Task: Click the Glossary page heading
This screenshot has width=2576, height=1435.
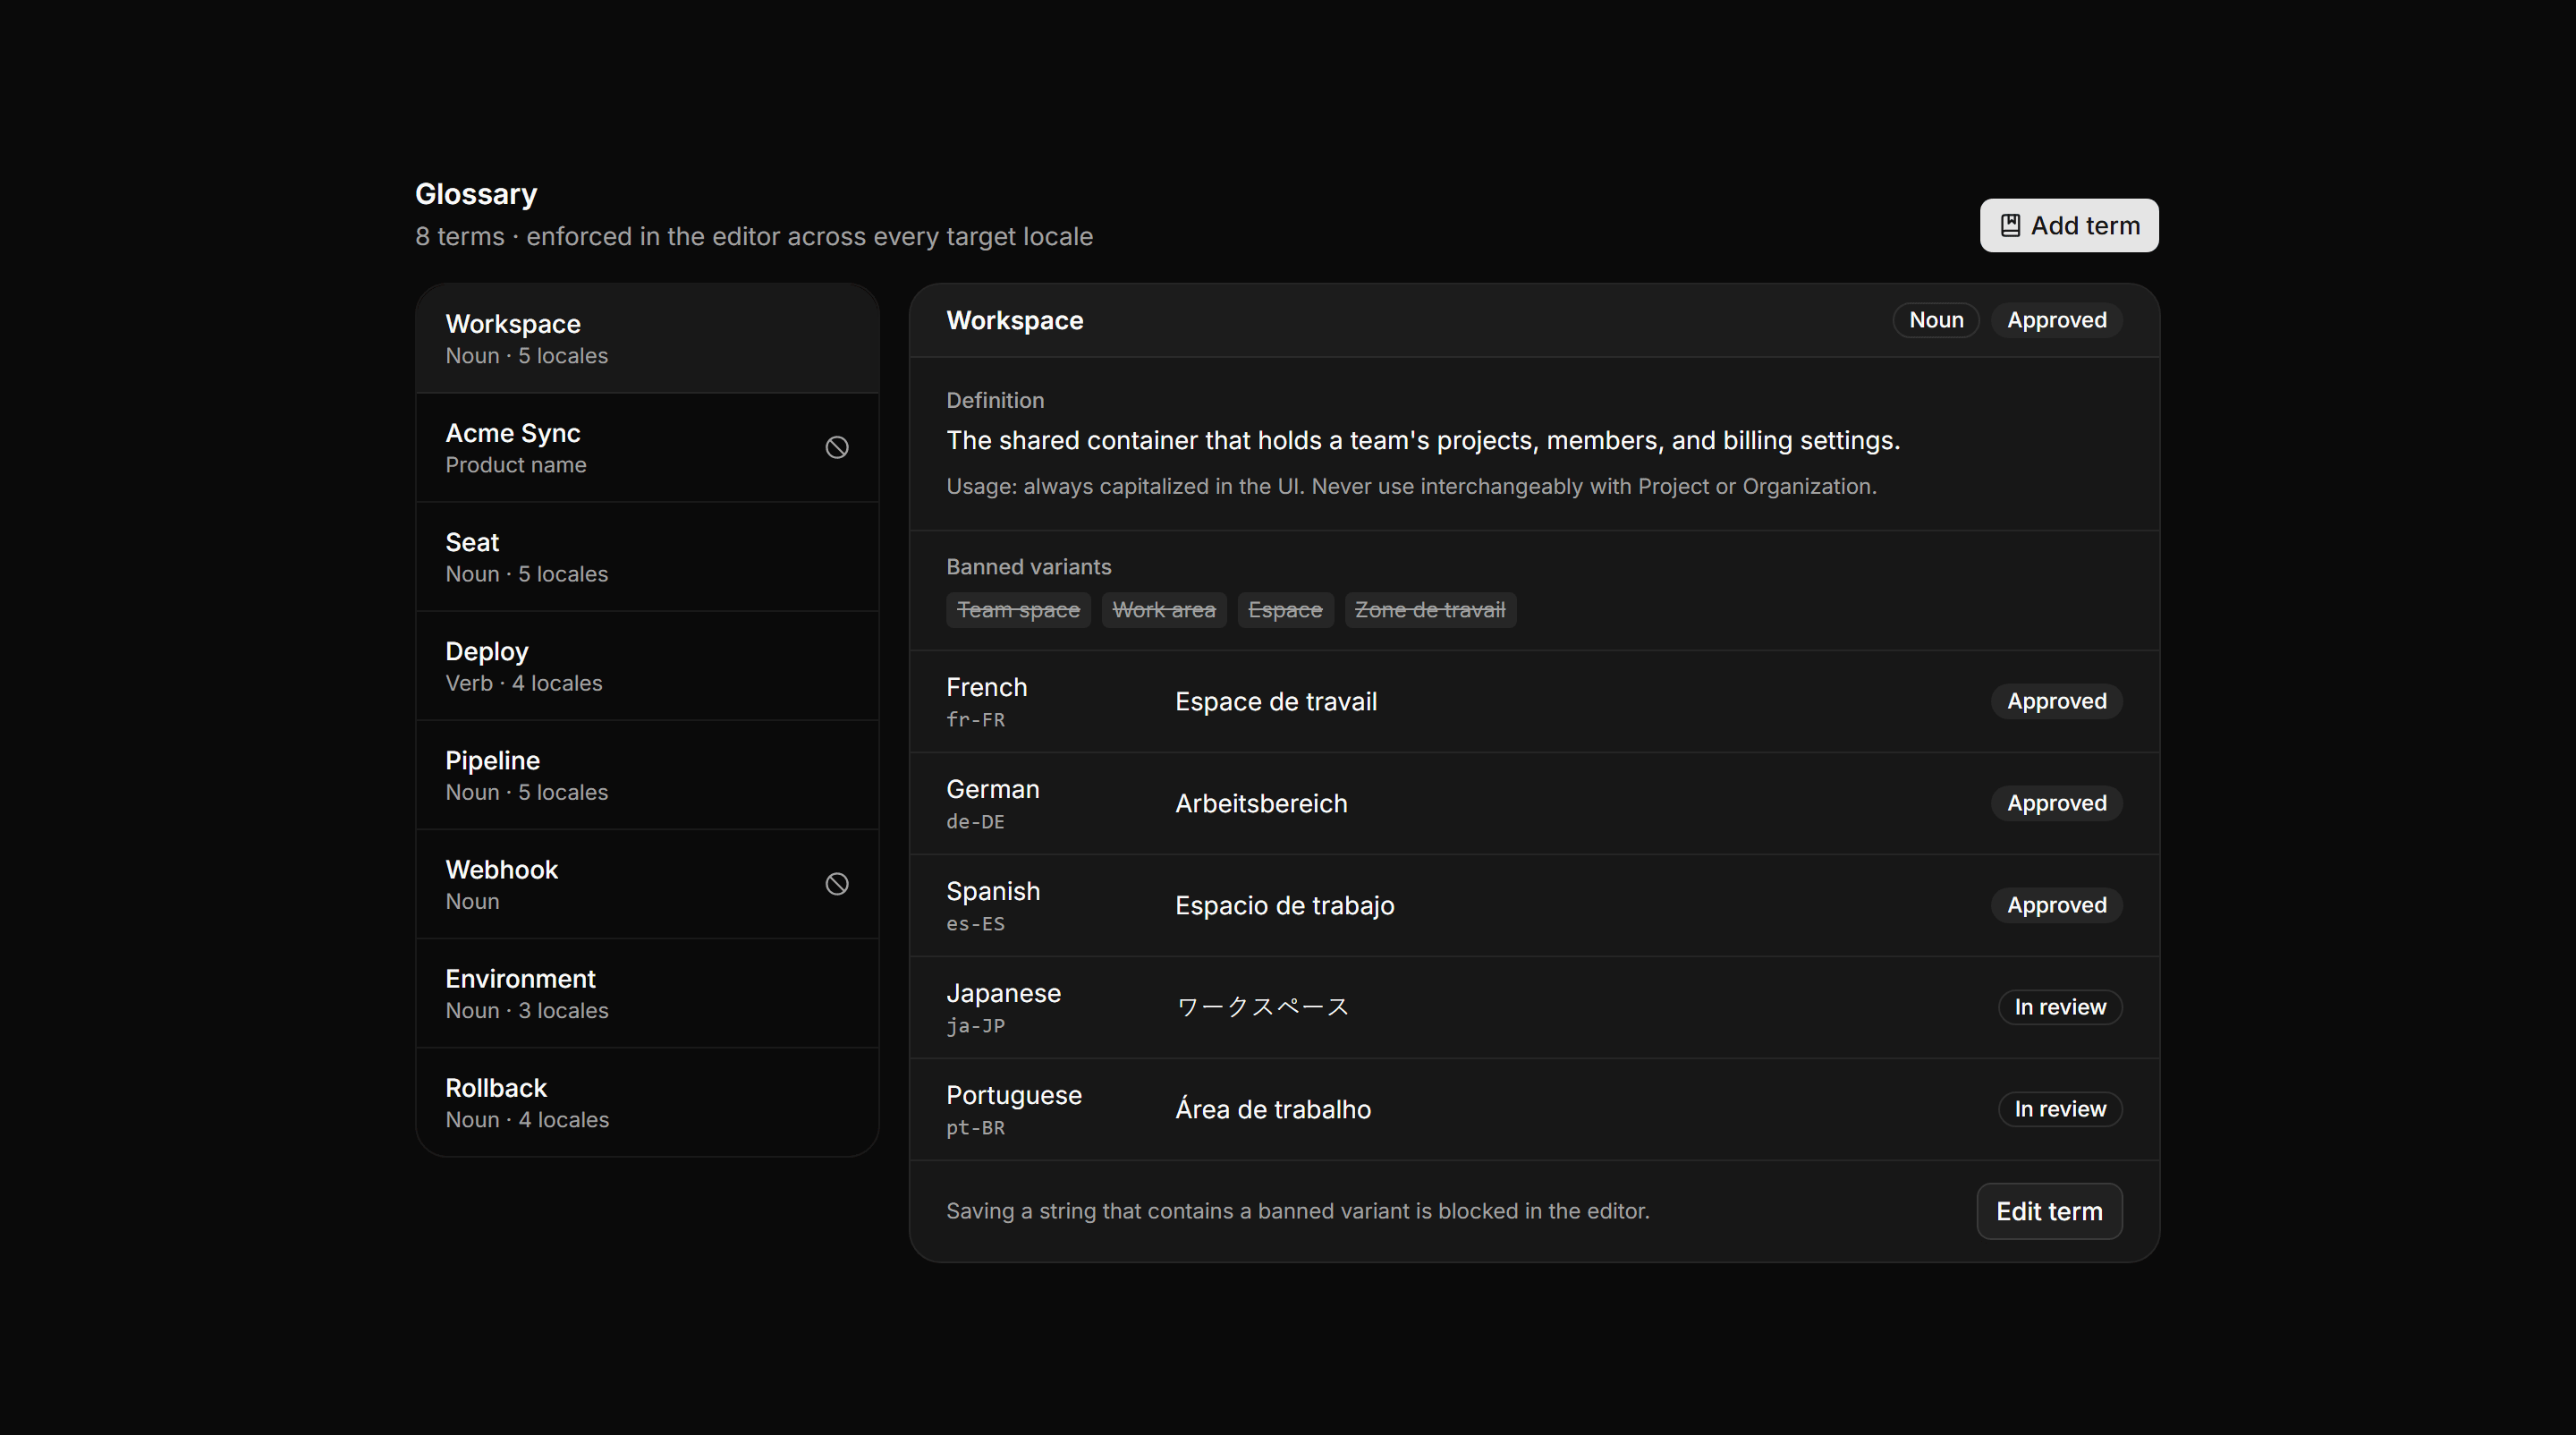Action: (x=476, y=194)
